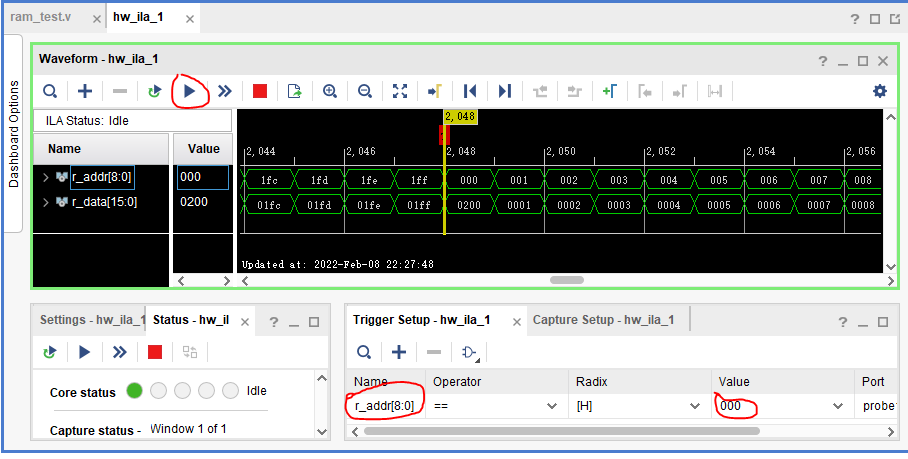Viewport: 908px width, 459px height.
Task: Select Status - hw_ila_1 tab
Action: (191, 320)
